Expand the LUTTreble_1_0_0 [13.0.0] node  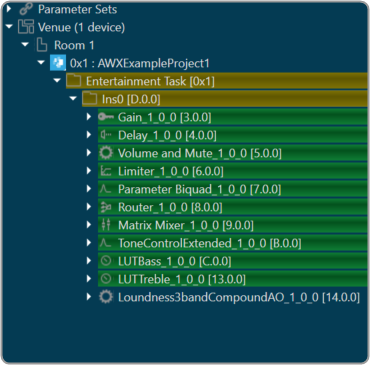click(x=89, y=279)
